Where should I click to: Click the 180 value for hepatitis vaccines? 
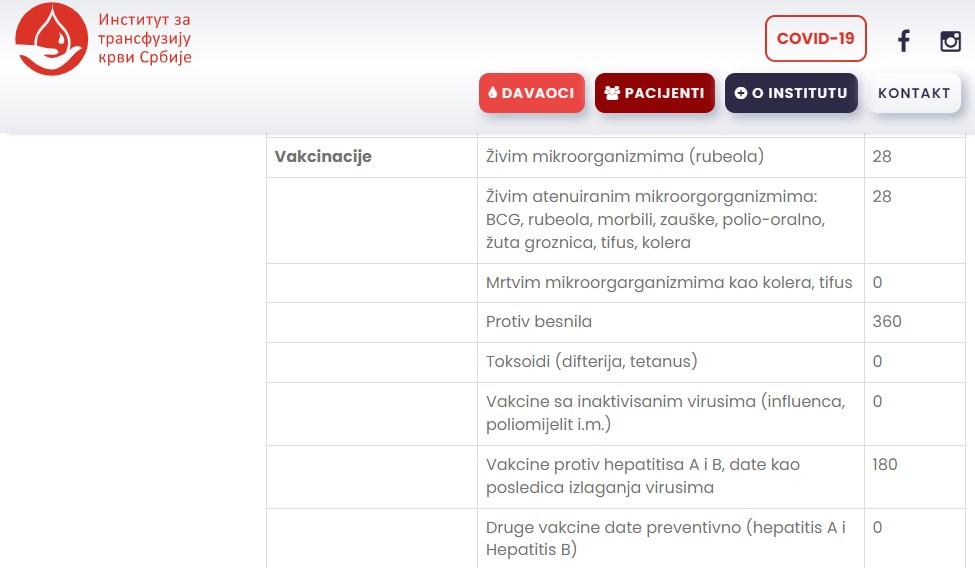tap(885, 465)
